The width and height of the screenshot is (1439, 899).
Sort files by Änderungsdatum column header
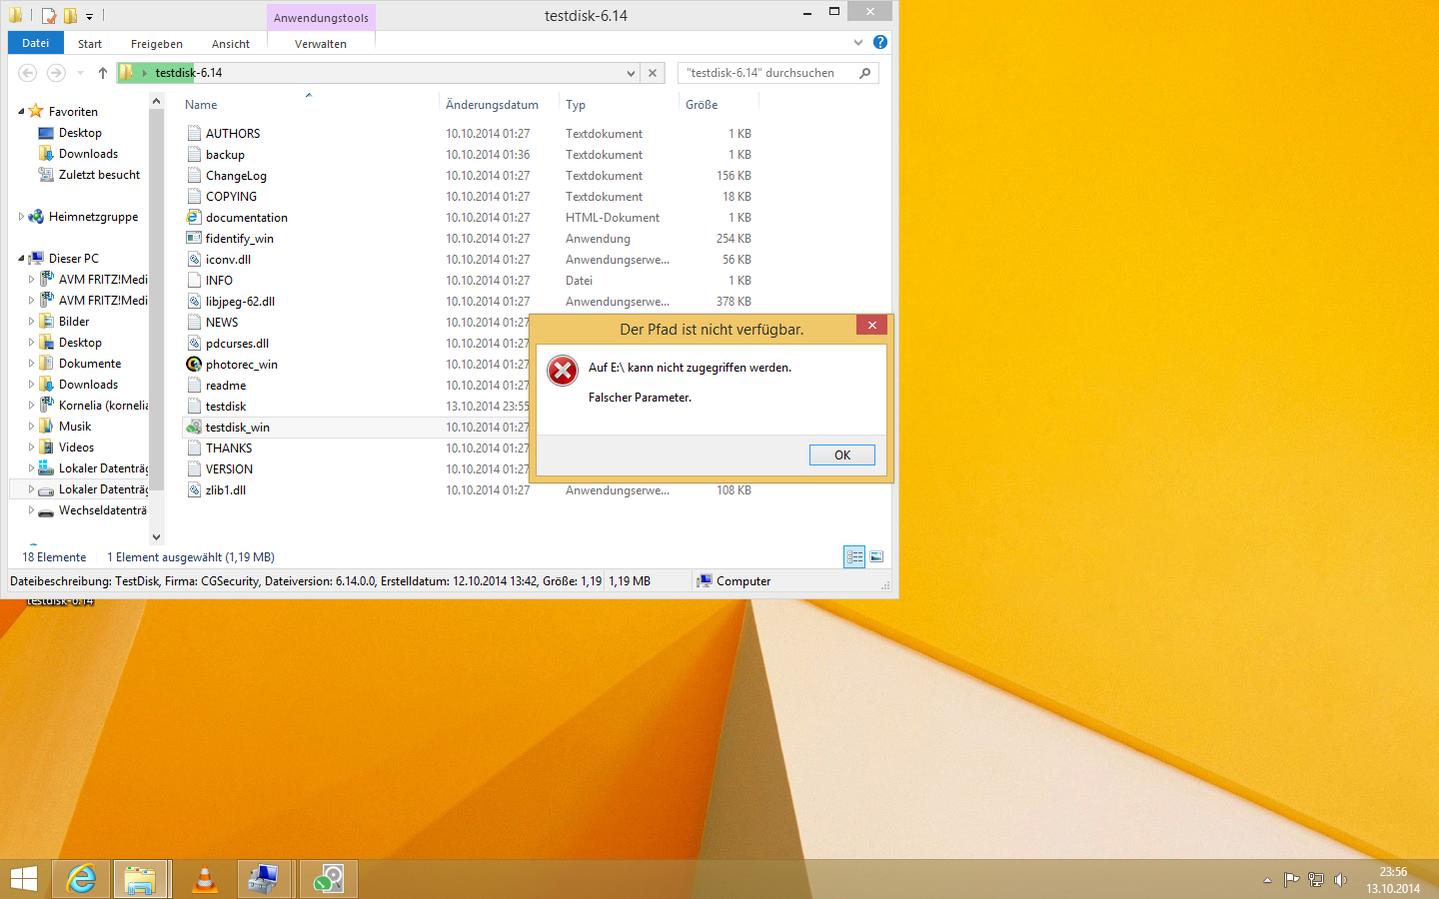[492, 104]
